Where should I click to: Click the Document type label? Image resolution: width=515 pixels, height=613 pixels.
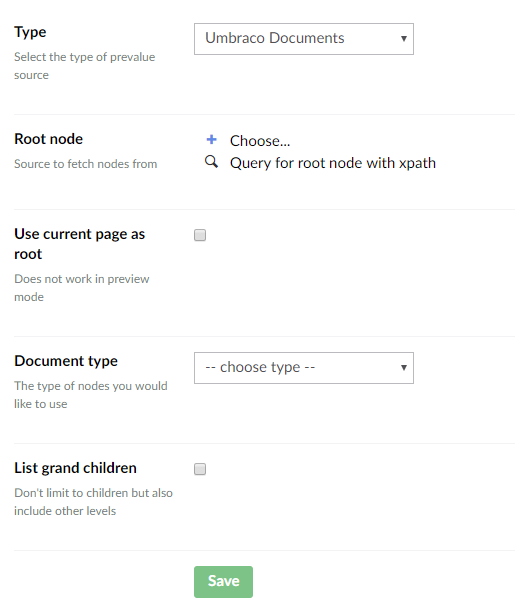click(x=66, y=361)
